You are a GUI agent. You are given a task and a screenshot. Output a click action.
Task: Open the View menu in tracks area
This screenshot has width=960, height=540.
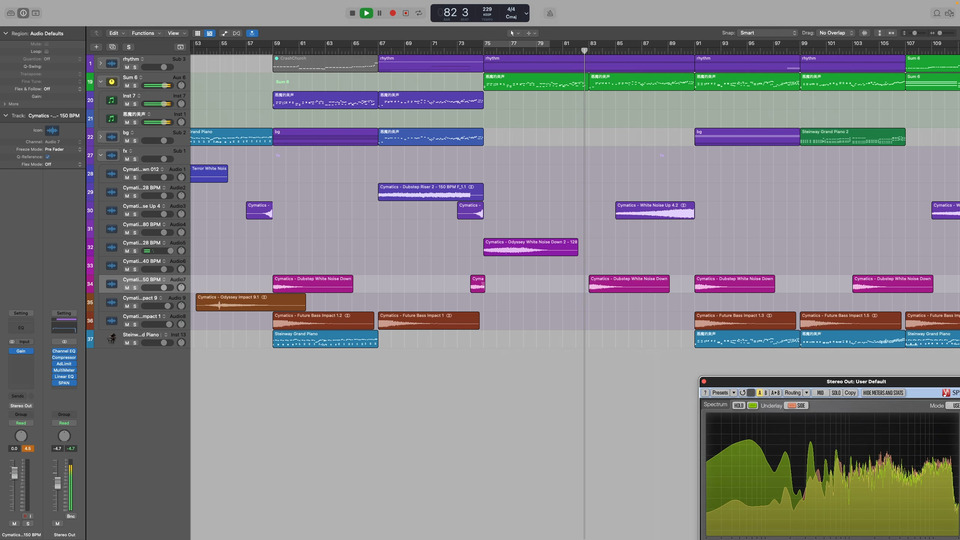[176, 33]
